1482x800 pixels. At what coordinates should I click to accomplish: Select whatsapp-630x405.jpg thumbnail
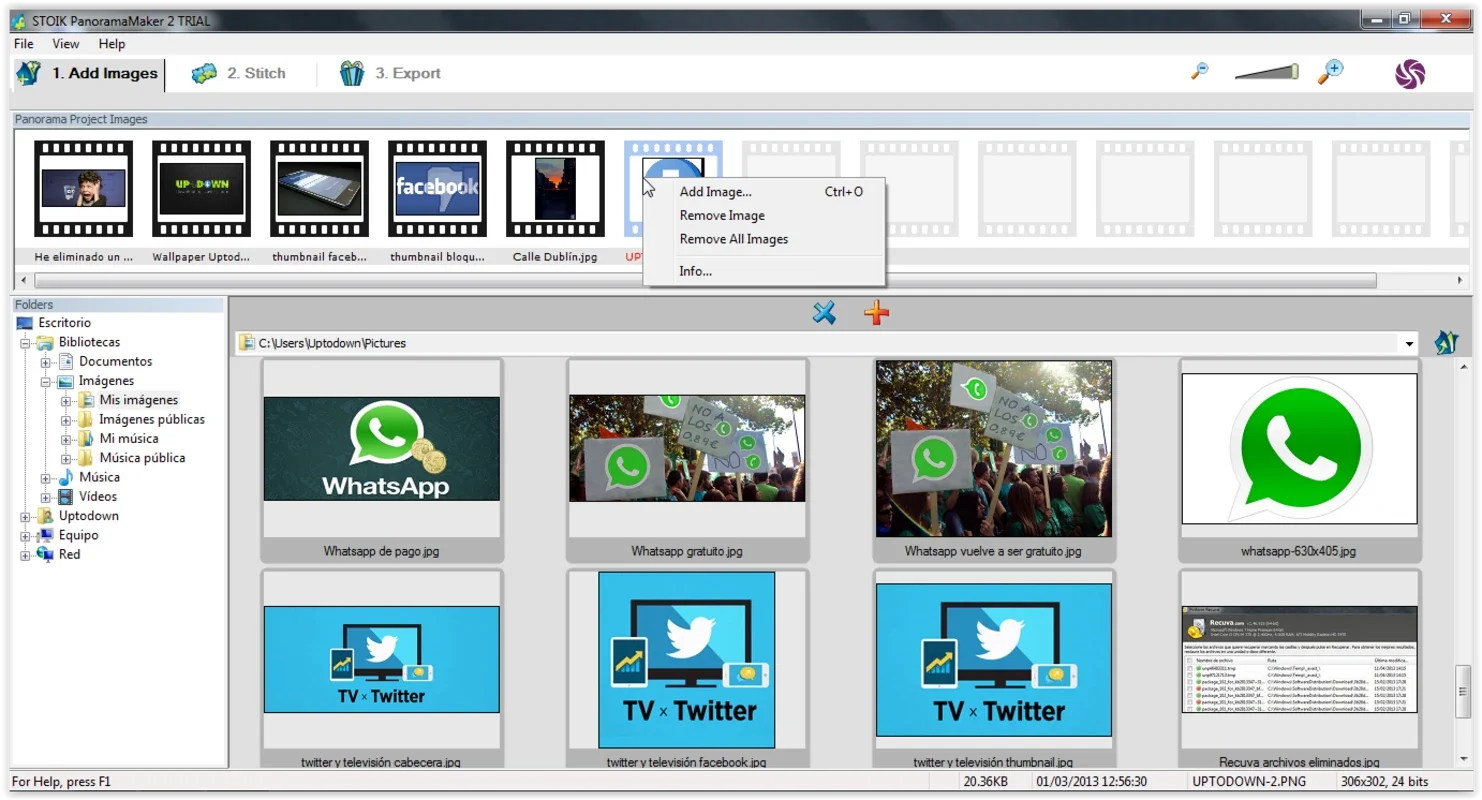1299,460
